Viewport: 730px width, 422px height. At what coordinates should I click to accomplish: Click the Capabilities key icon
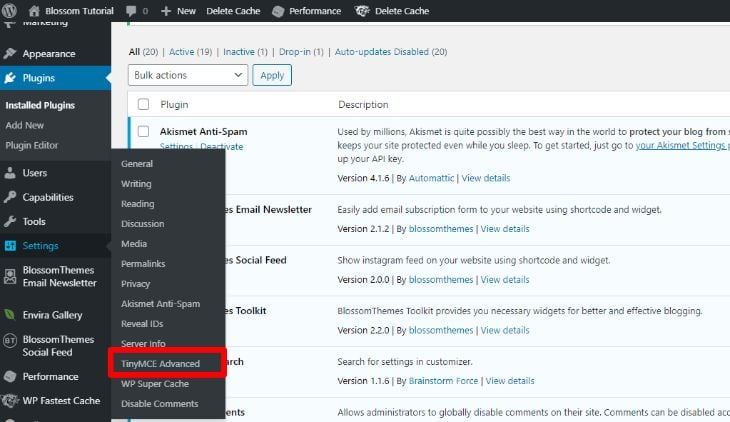click(x=10, y=197)
